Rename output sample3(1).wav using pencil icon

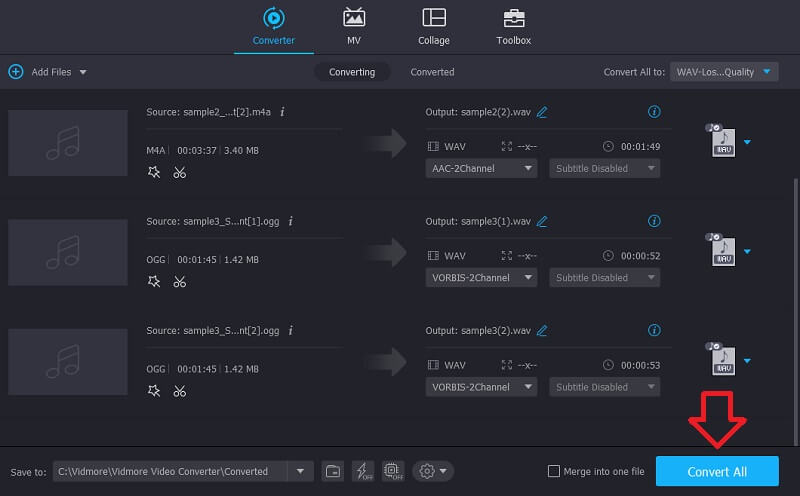point(542,221)
